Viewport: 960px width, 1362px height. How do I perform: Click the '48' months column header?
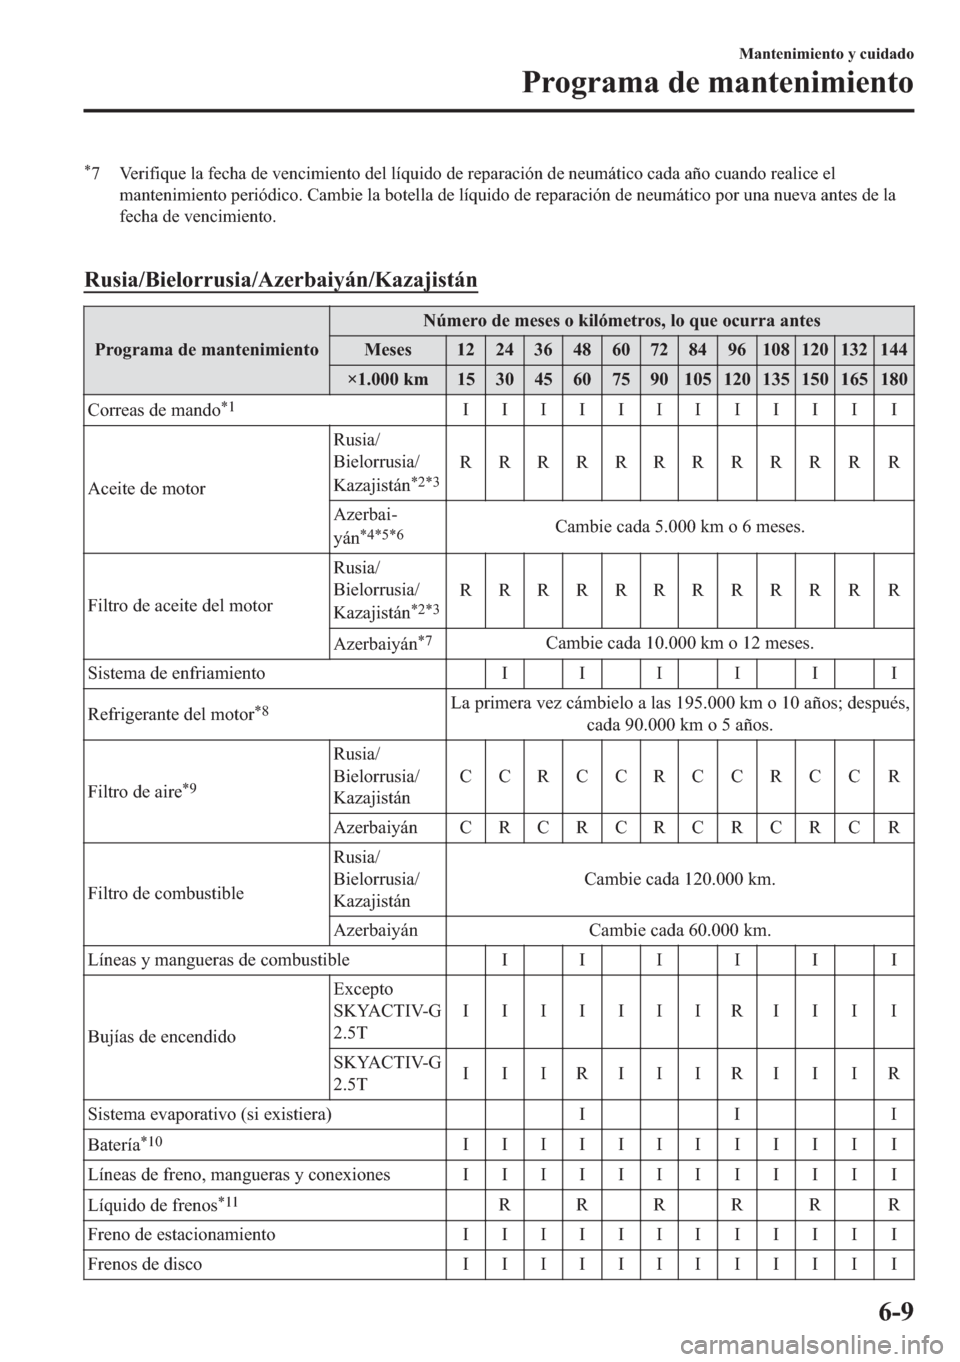point(582,350)
